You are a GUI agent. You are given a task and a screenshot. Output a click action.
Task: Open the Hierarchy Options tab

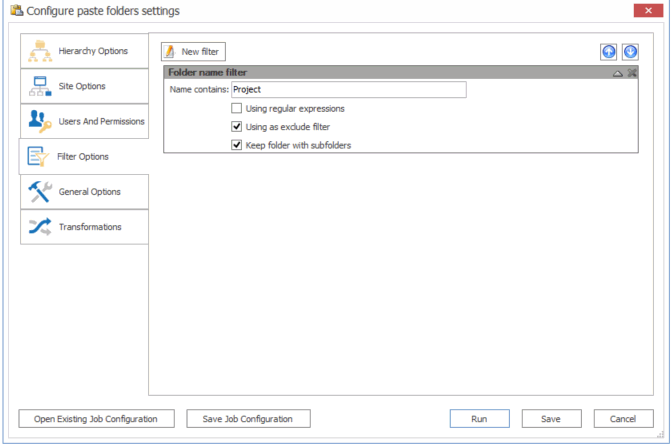[x=84, y=51]
